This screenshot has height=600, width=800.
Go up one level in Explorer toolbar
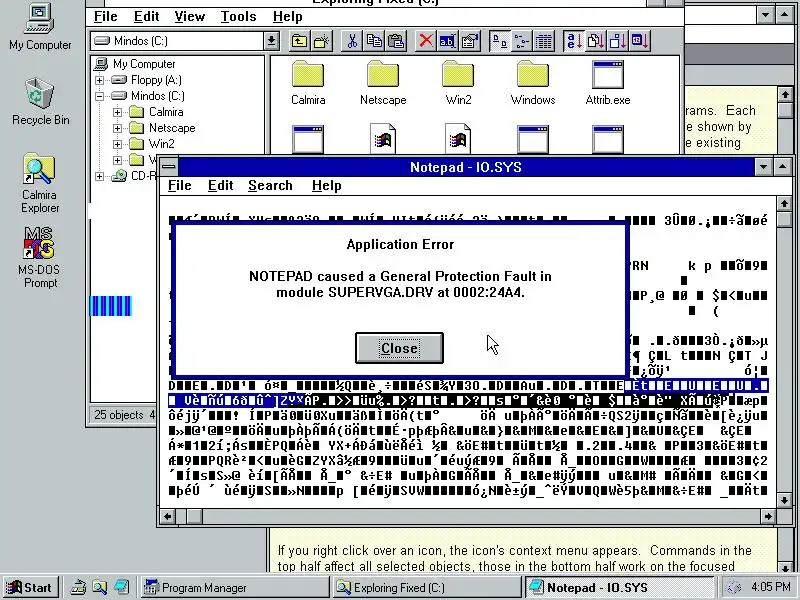click(x=299, y=41)
